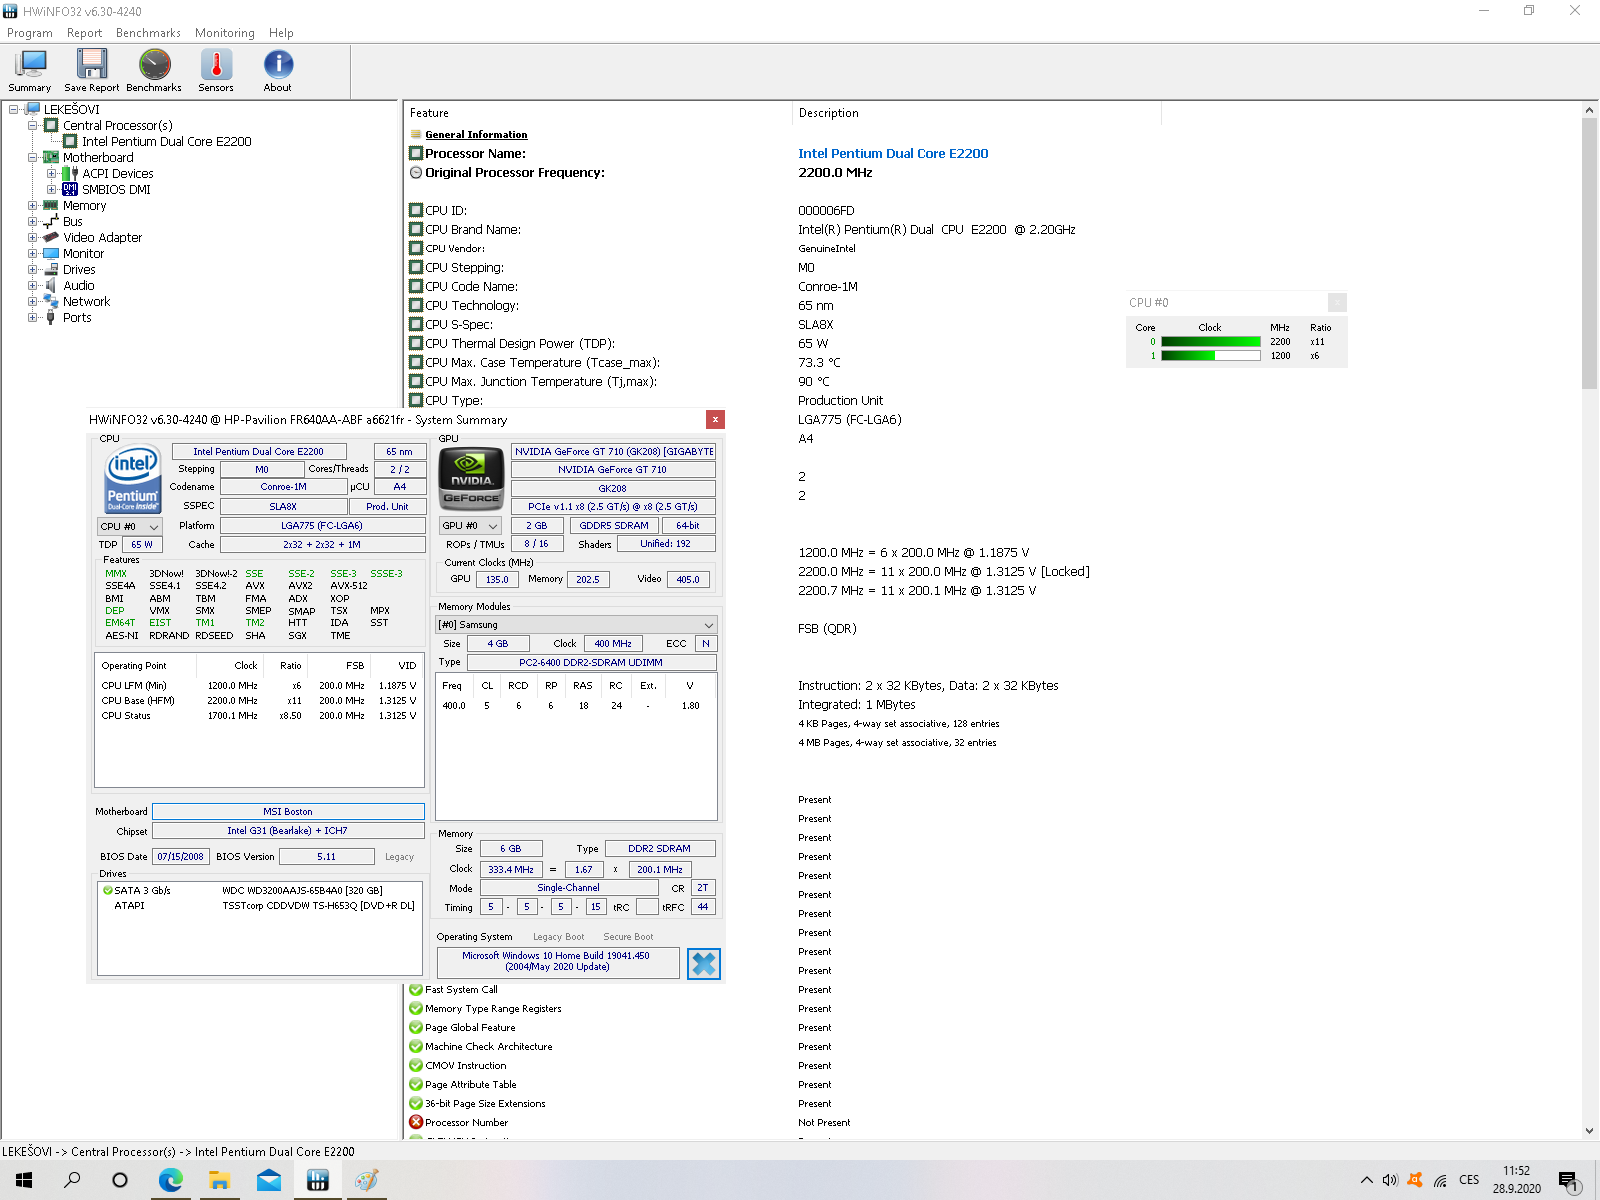Open the GPU #0 selector dropdown
Screen dimensions: 1600x1200
pyautogui.click(x=470, y=526)
